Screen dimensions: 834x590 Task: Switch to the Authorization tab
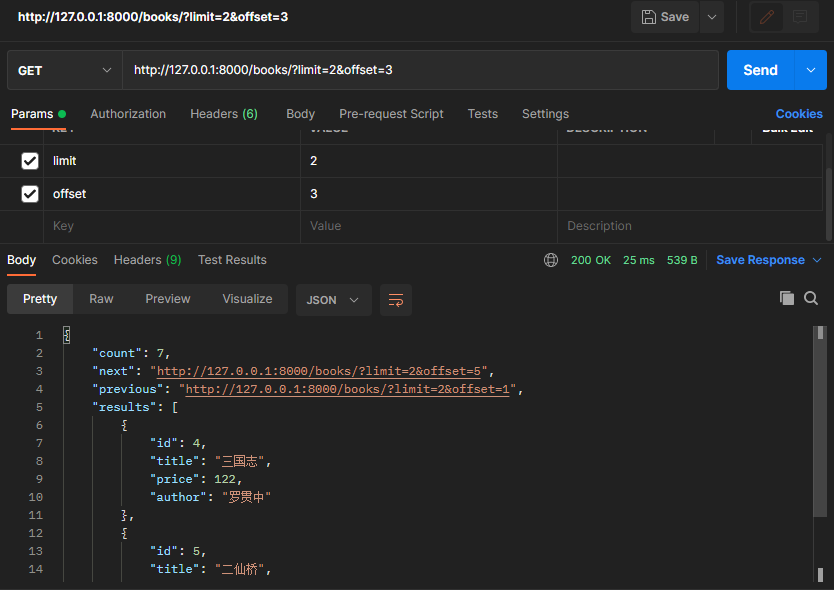coord(128,114)
